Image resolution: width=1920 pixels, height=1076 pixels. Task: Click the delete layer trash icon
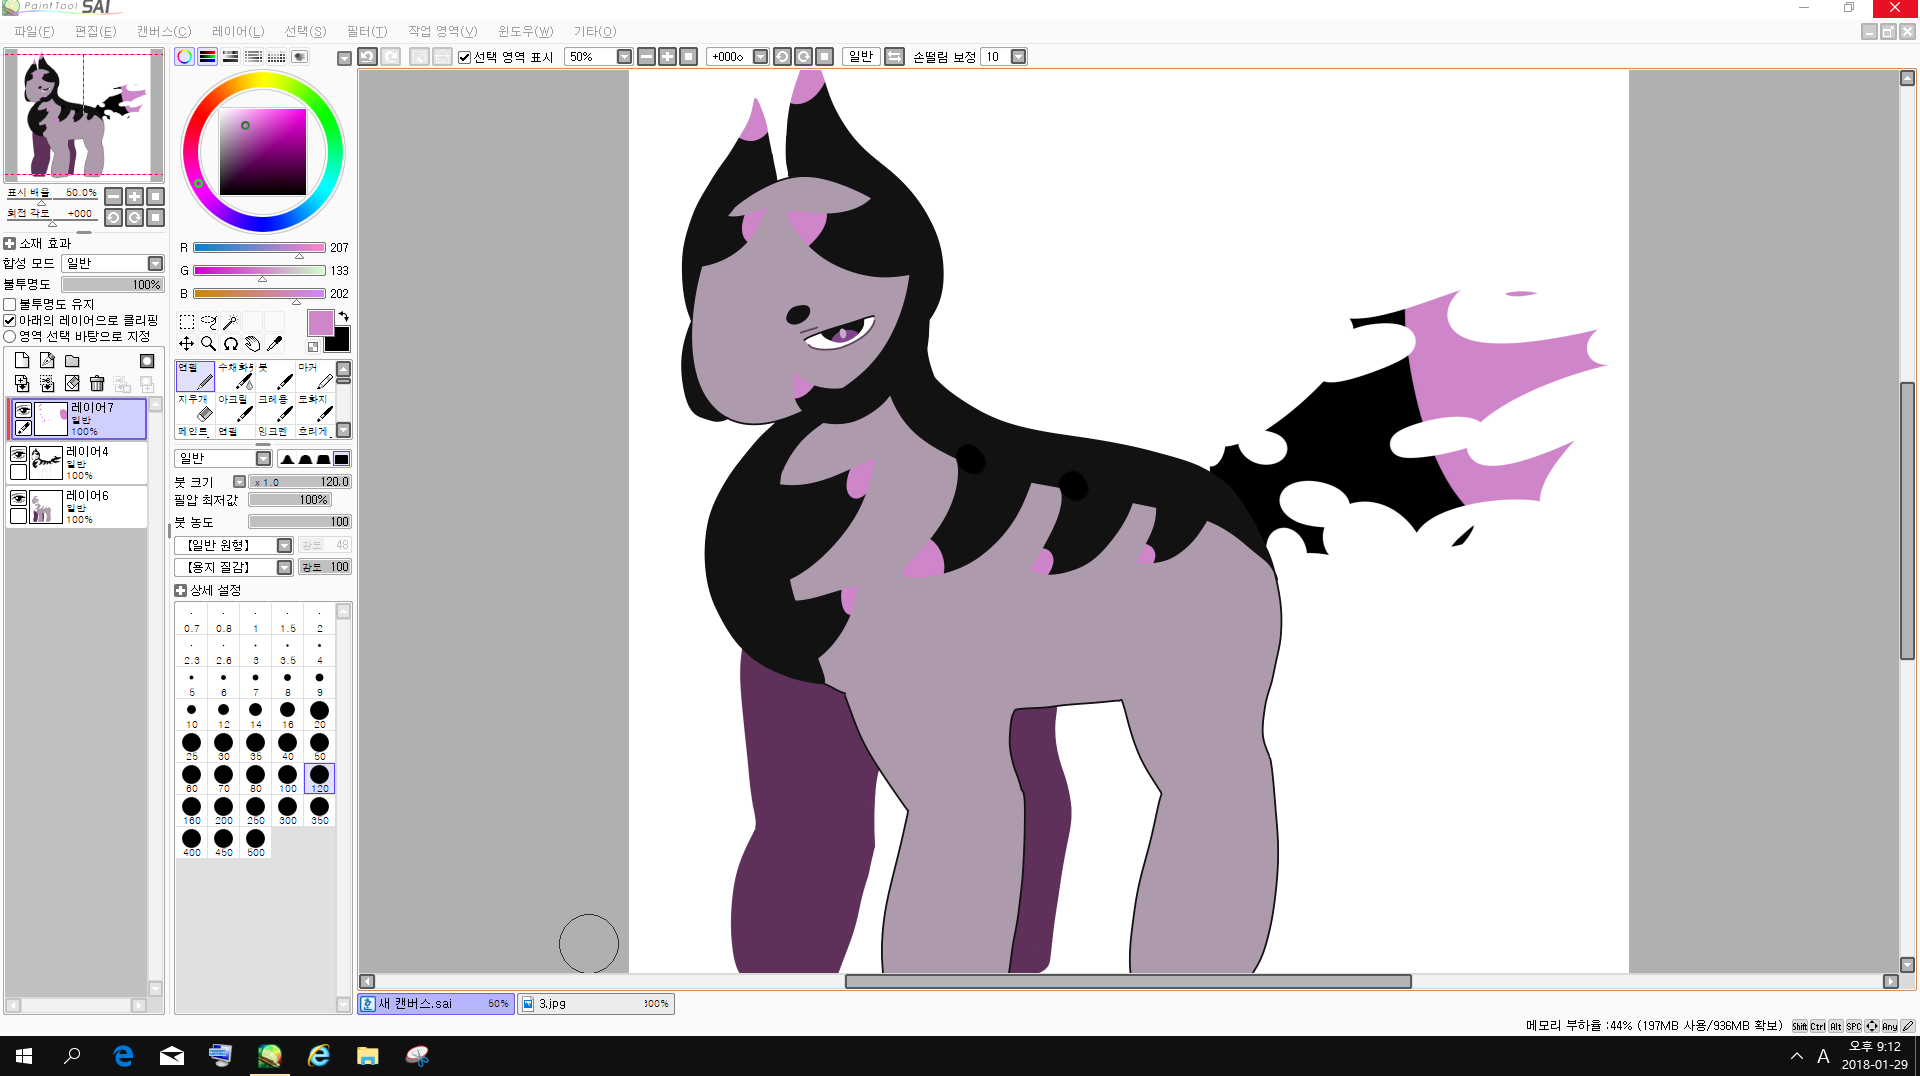pyautogui.click(x=97, y=383)
